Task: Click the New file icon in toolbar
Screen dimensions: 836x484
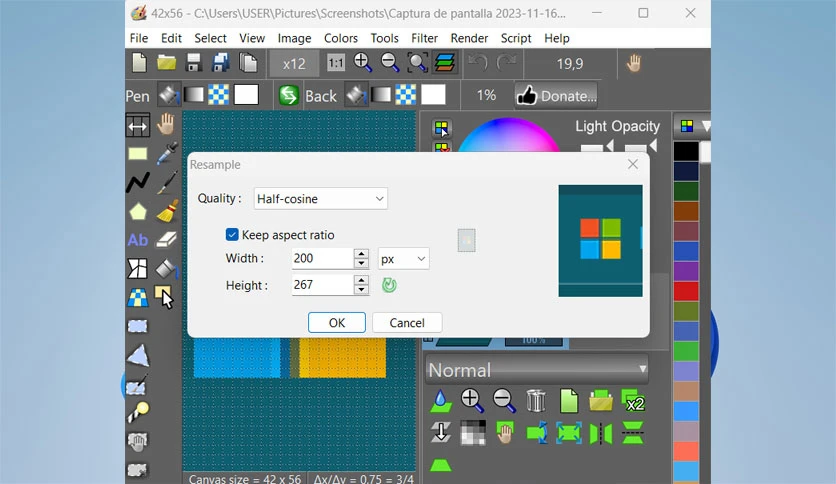Action: tap(139, 63)
